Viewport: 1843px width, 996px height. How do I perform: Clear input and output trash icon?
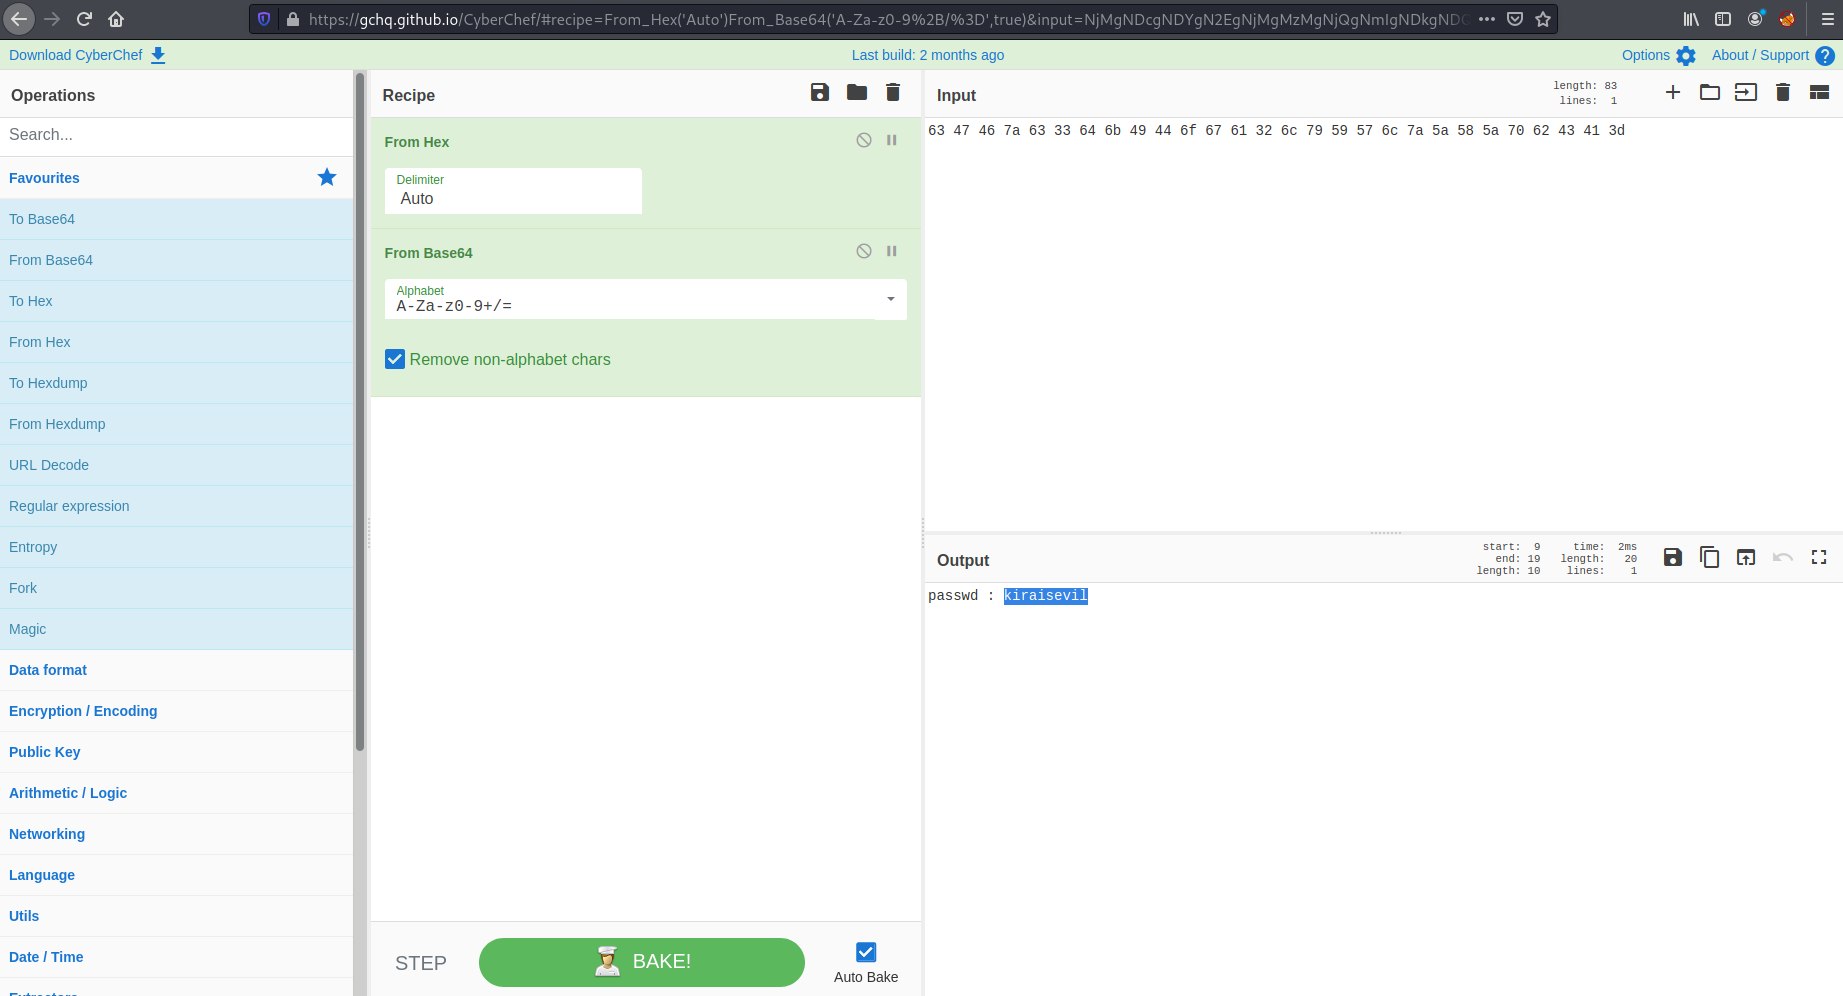(x=1783, y=93)
